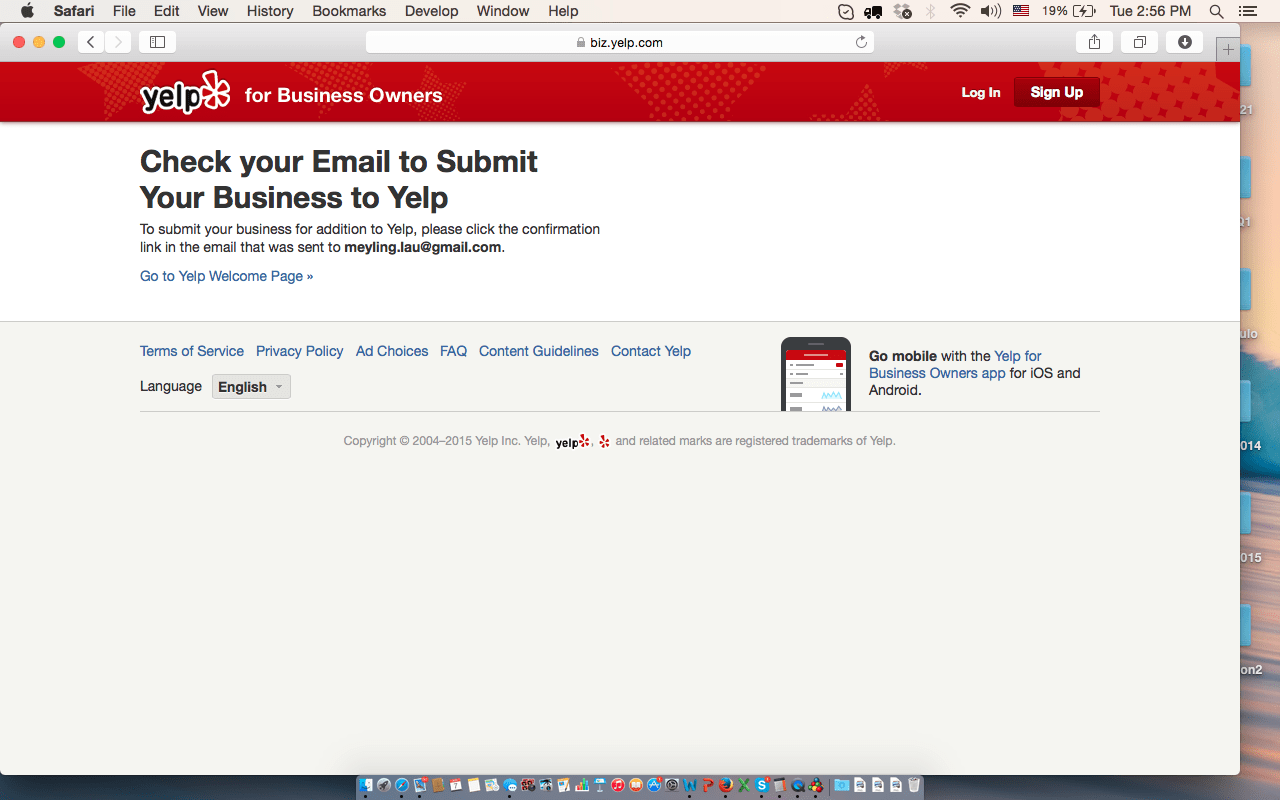
Task: Open Safari's Downloads button
Action: coord(1185,42)
